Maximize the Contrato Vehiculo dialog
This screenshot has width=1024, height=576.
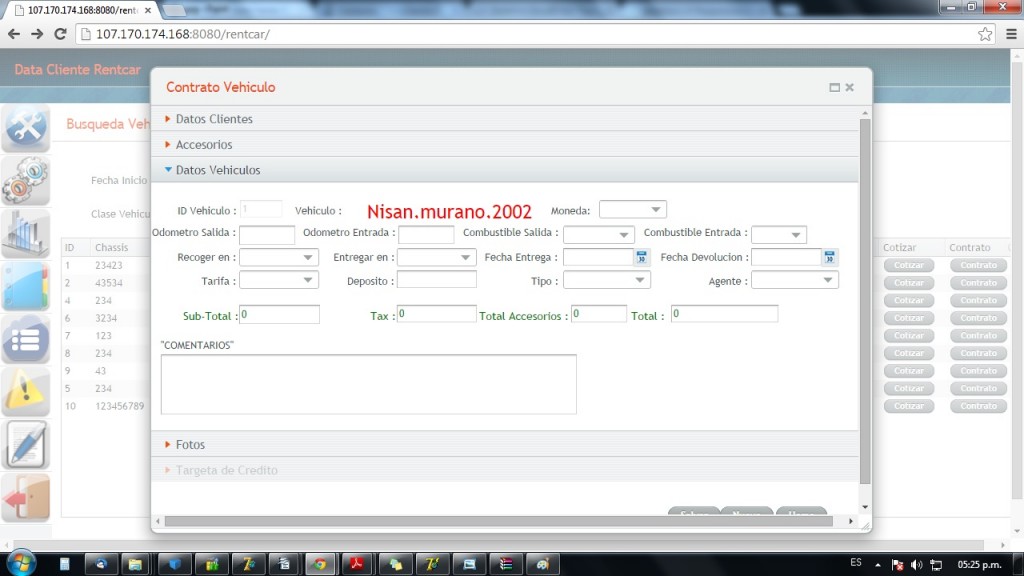click(835, 88)
